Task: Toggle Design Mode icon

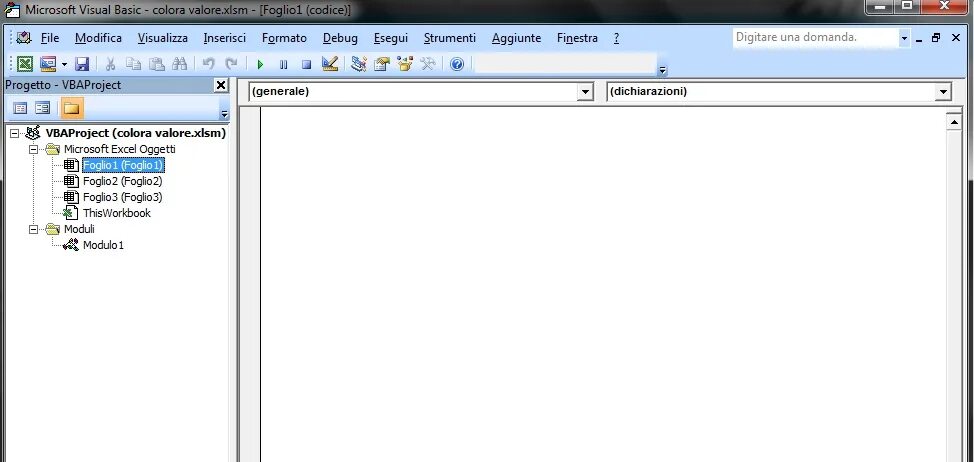Action: click(330, 64)
